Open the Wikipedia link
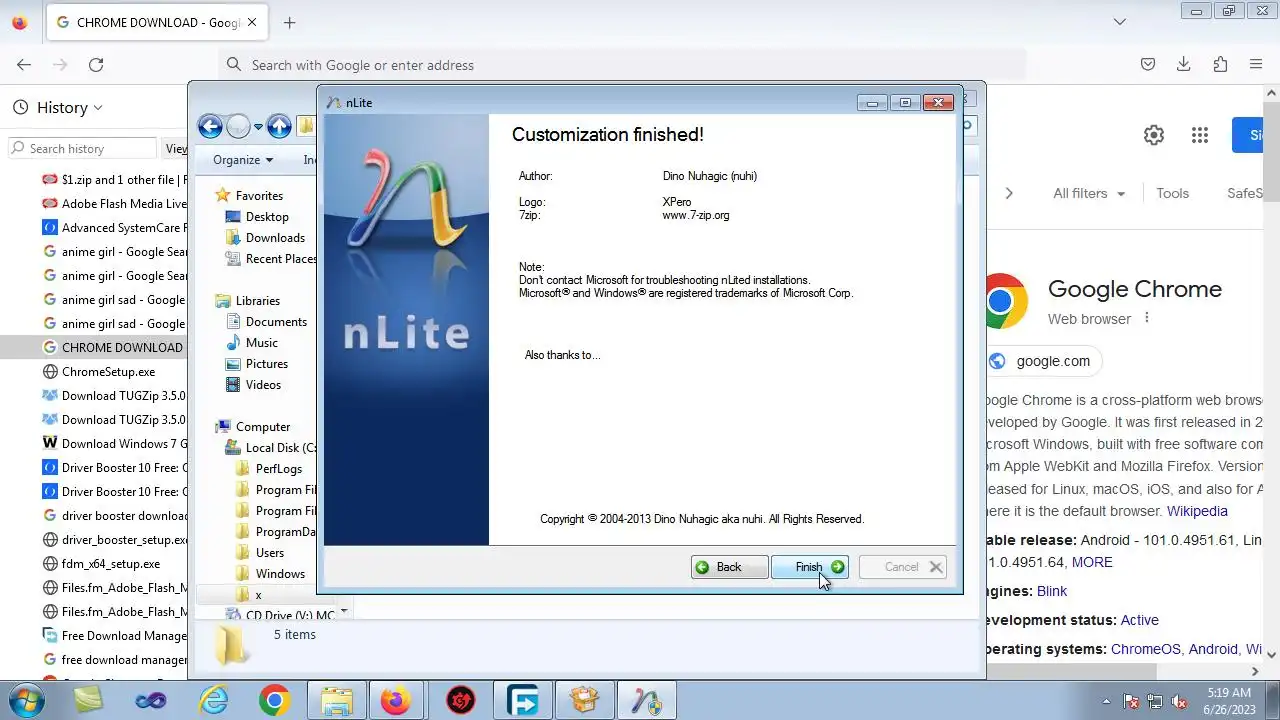The height and width of the screenshot is (720, 1280). [x=1197, y=511]
